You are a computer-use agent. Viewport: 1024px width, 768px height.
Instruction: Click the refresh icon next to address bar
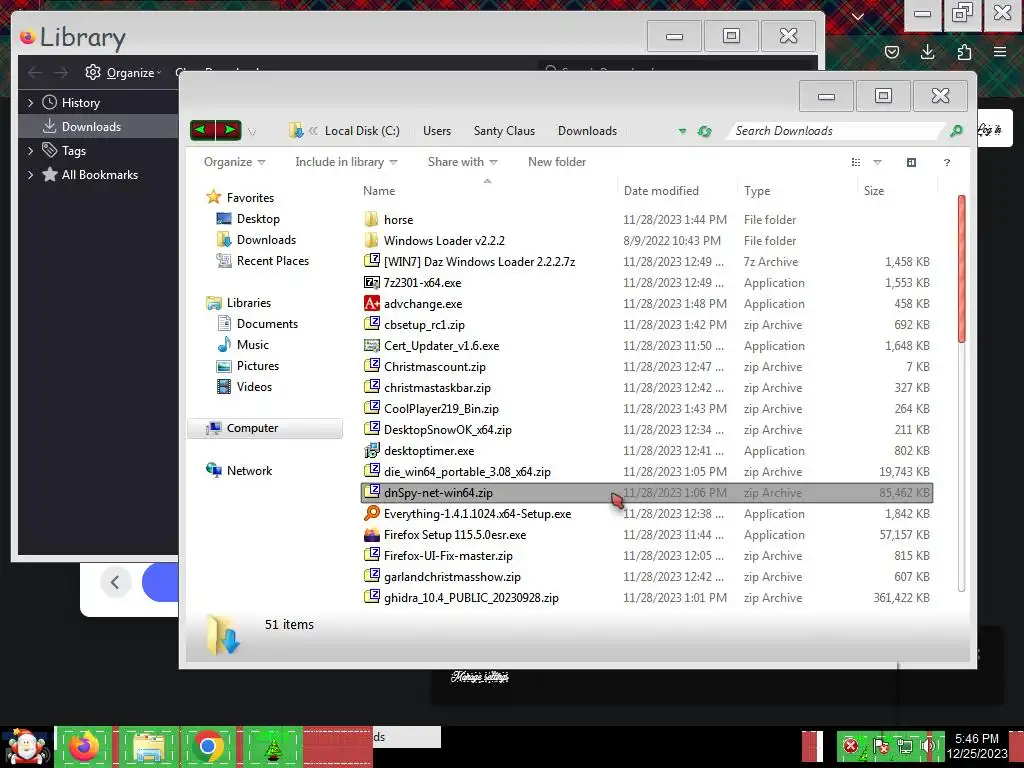704,131
